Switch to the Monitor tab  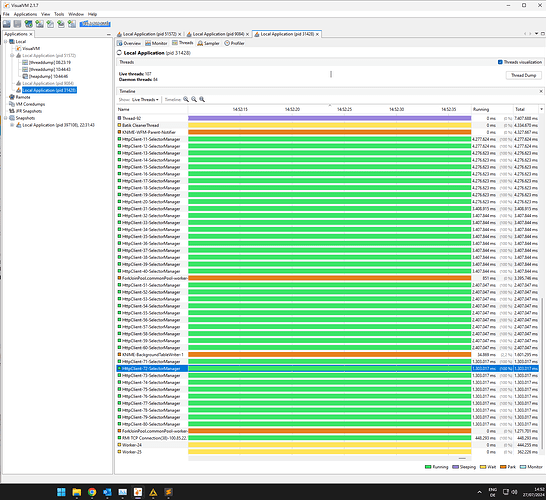[x=156, y=43]
